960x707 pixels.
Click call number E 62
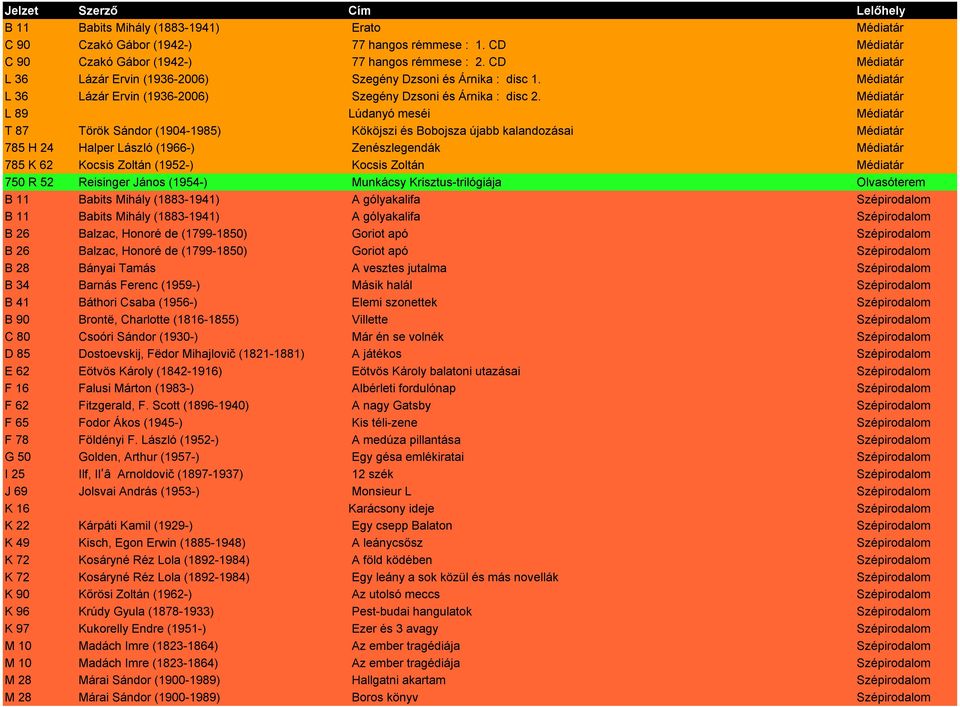point(17,370)
